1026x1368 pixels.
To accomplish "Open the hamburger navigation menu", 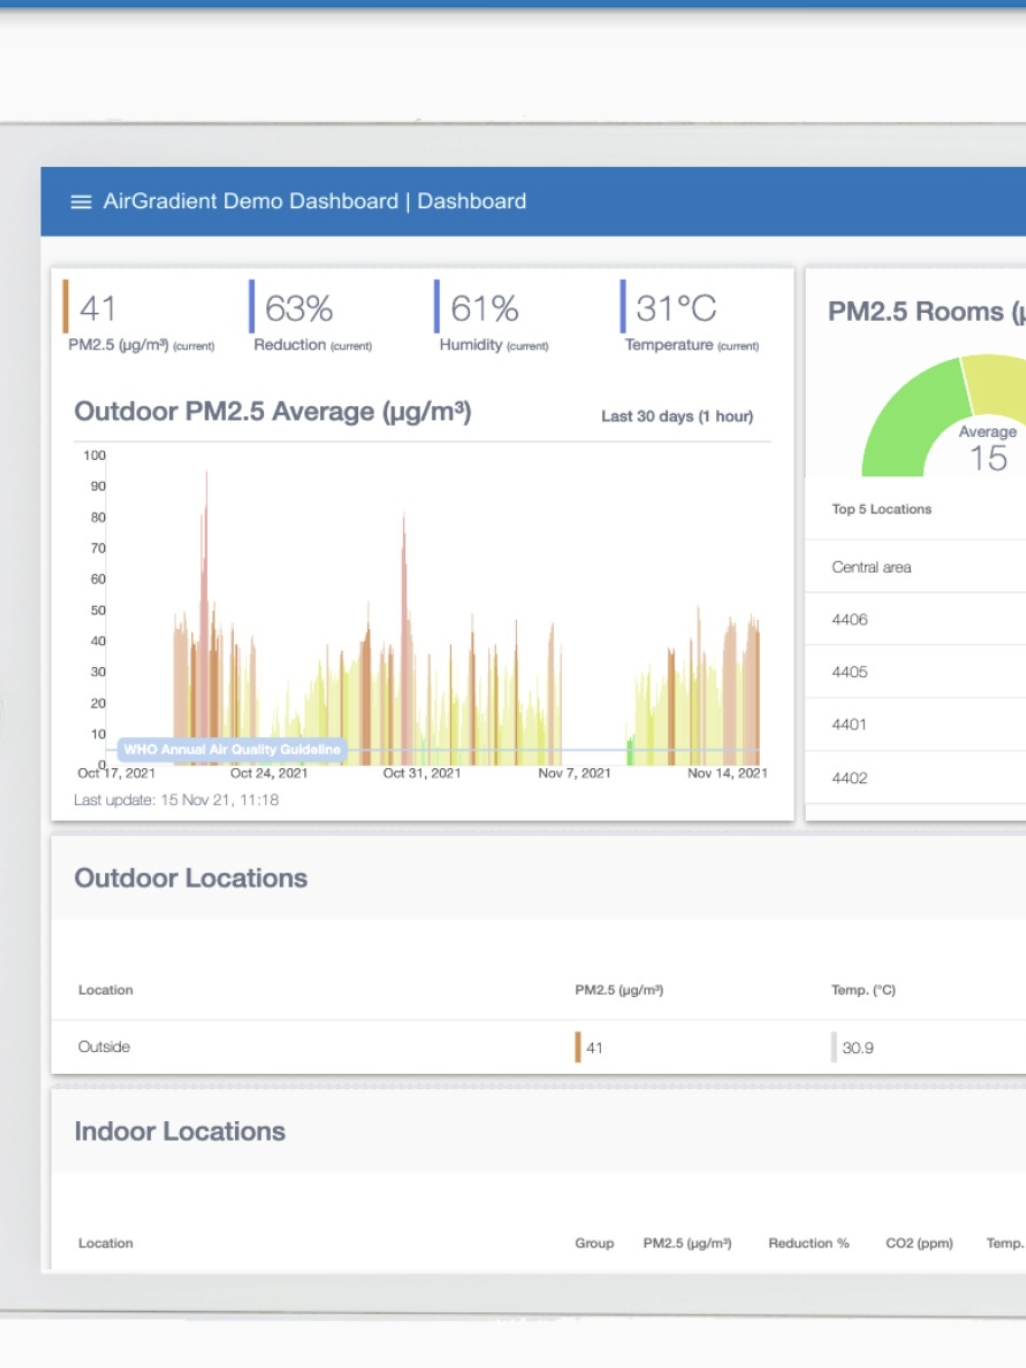I will point(81,202).
